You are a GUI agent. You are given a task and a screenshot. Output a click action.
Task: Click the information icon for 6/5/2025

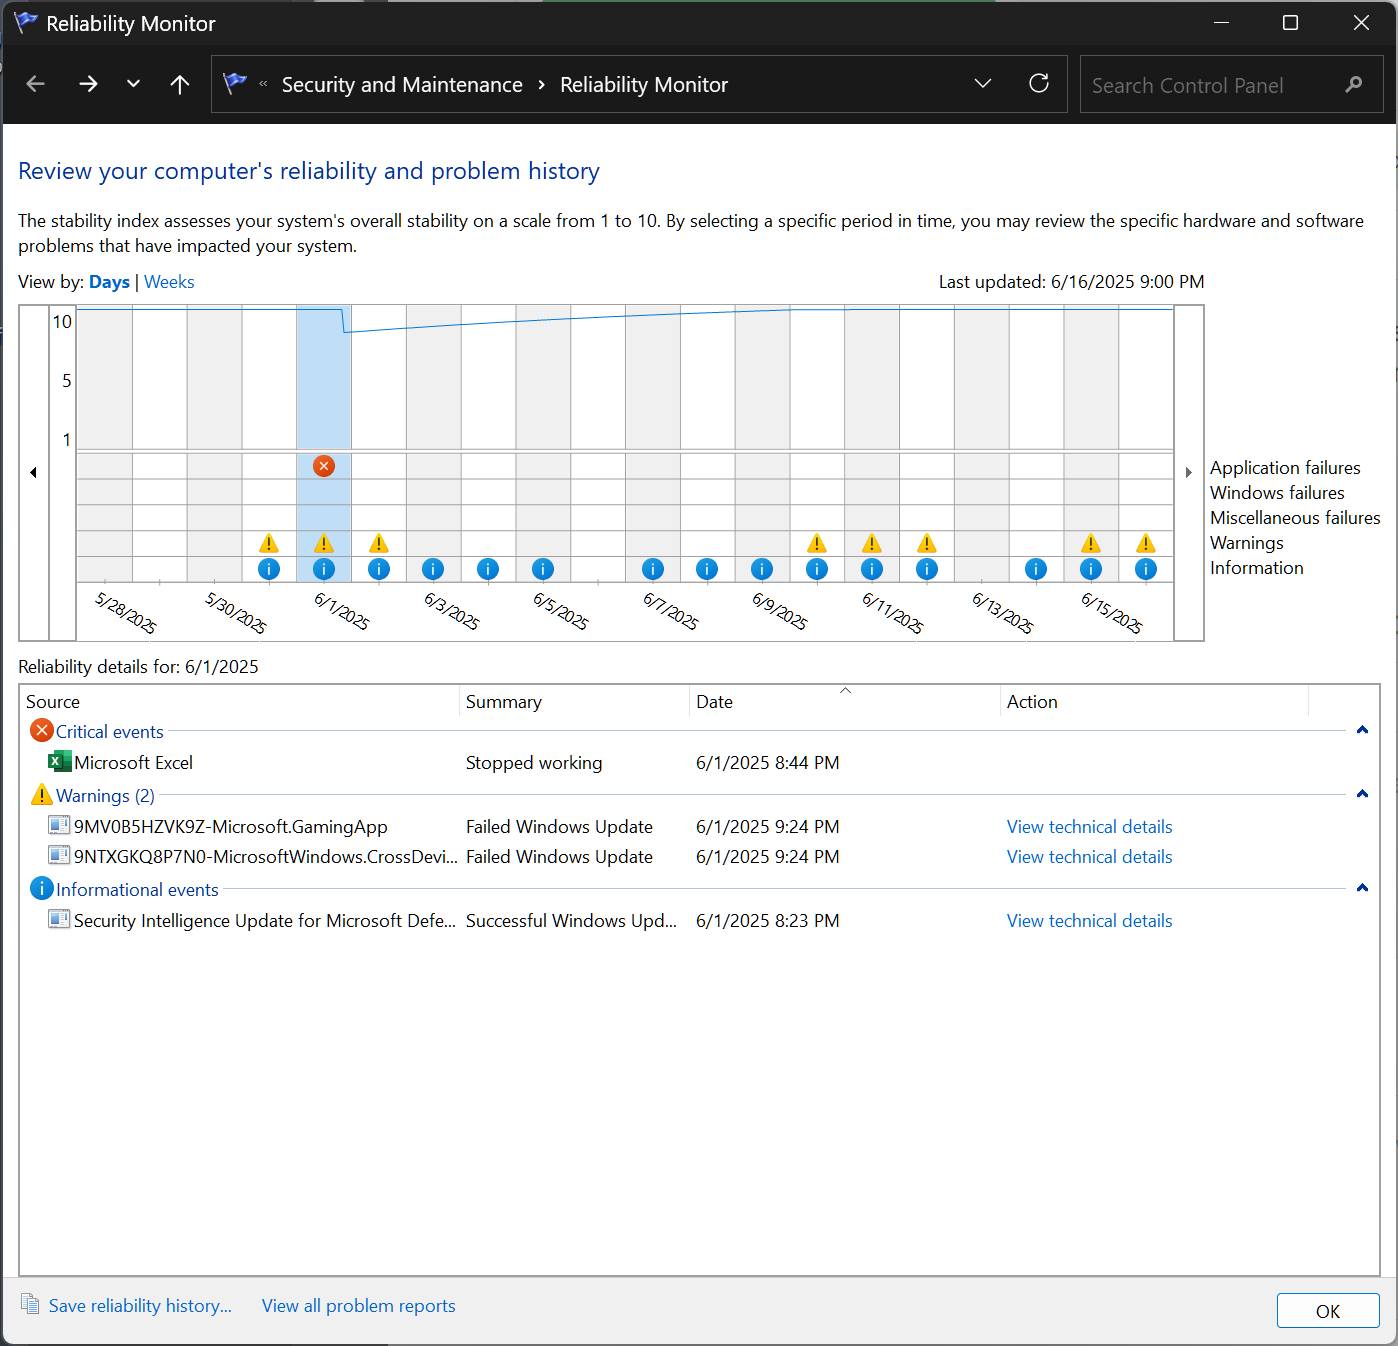(x=543, y=569)
